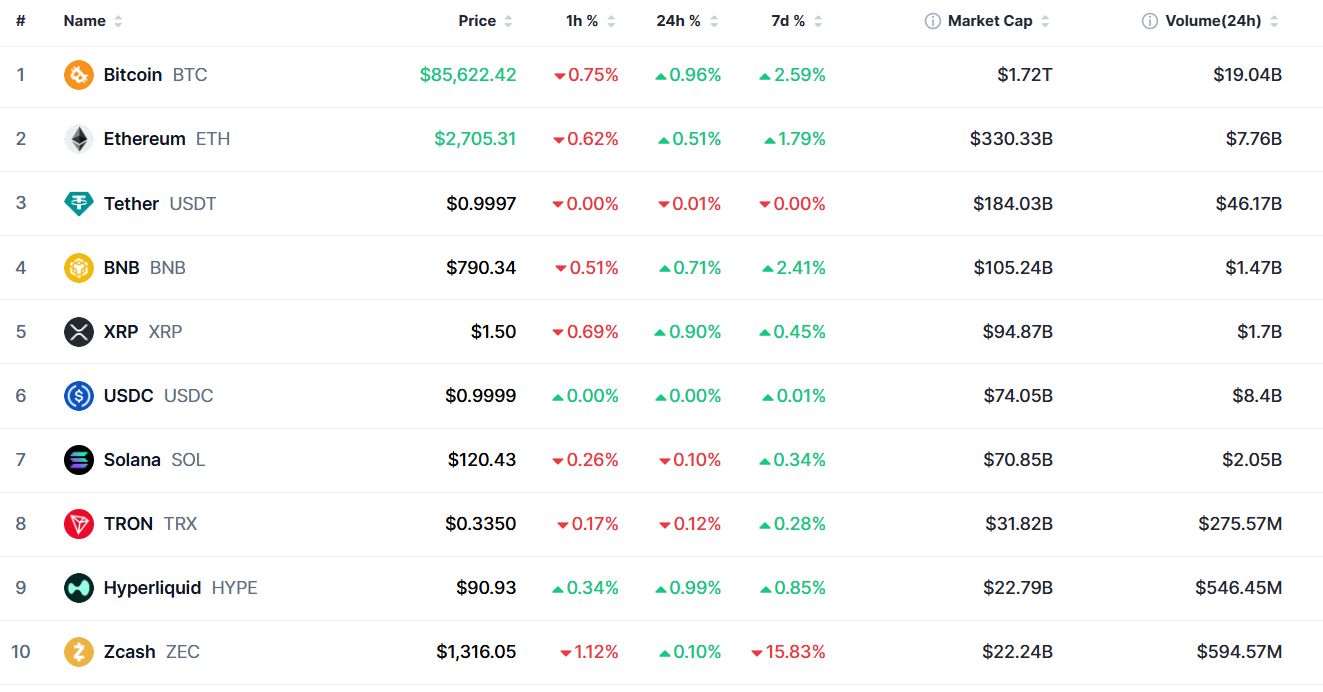Screen dimensions: 1323x692
Task: Click the XRP logo icon
Action: 79,331
